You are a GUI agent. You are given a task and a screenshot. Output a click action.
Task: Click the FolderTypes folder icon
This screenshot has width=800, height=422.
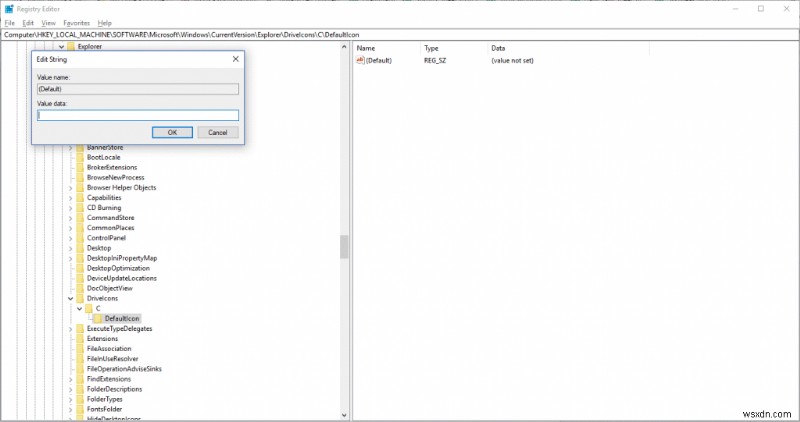click(x=80, y=399)
